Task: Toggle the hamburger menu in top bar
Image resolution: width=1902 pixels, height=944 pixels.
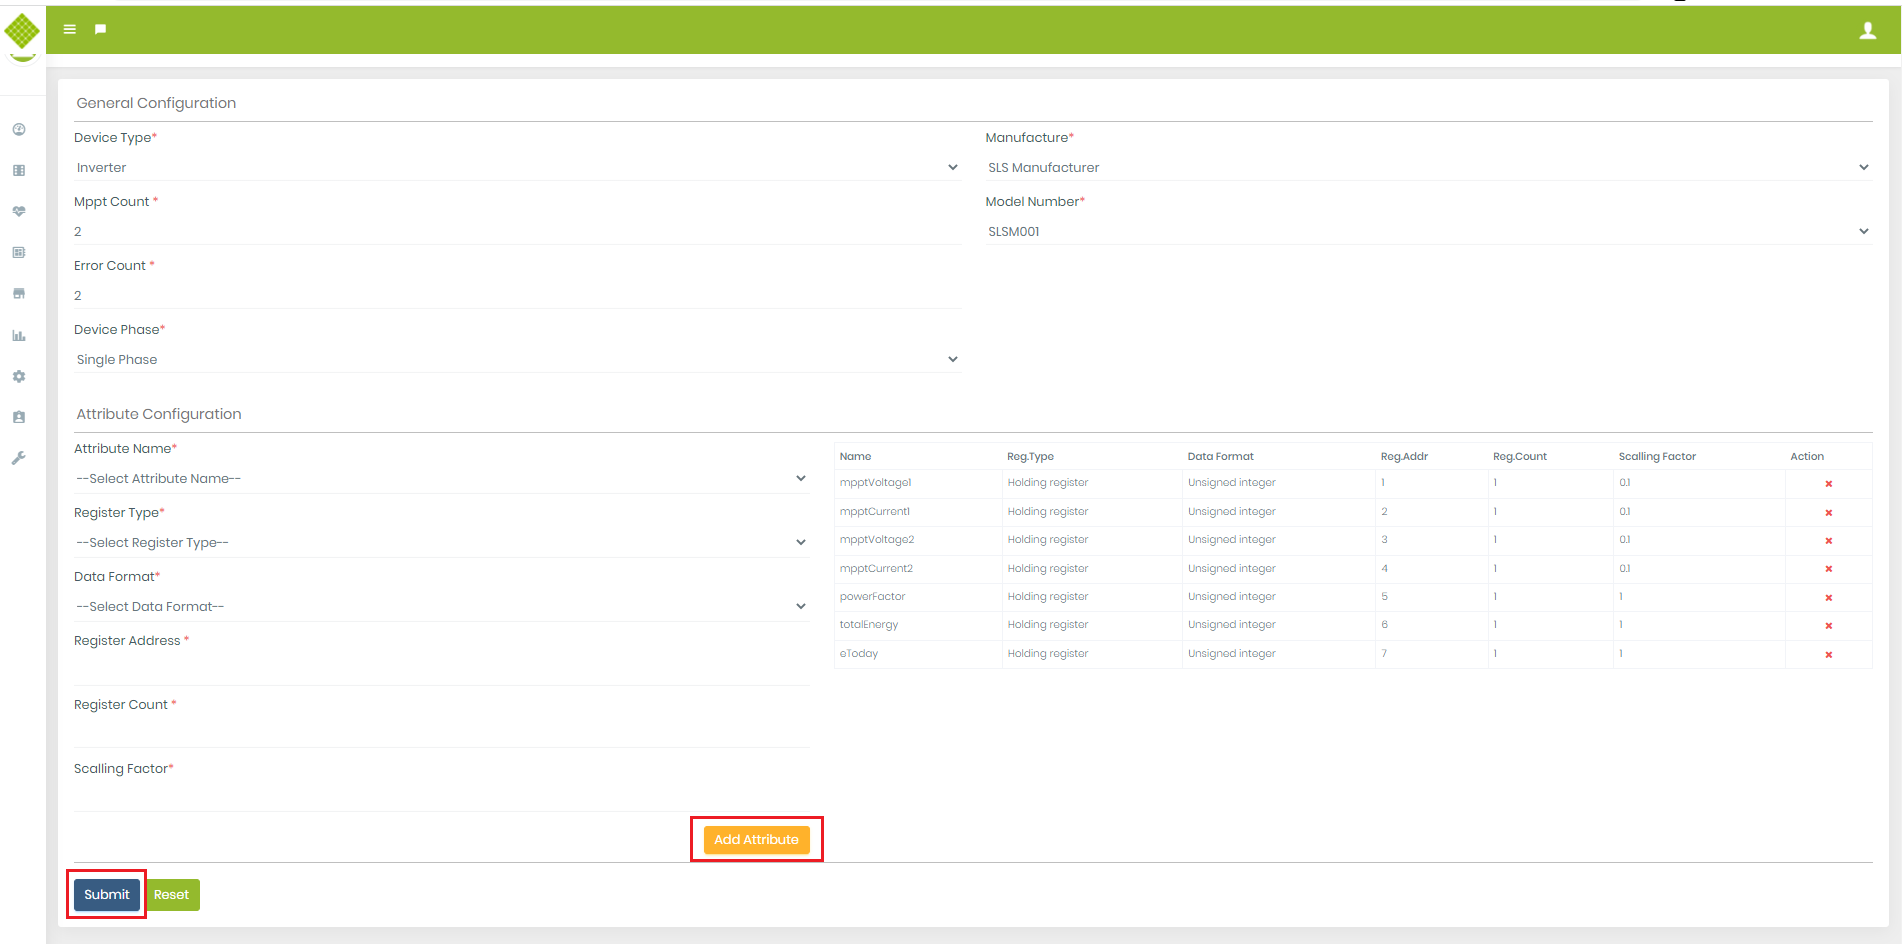Action: click(x=70, y=30)
